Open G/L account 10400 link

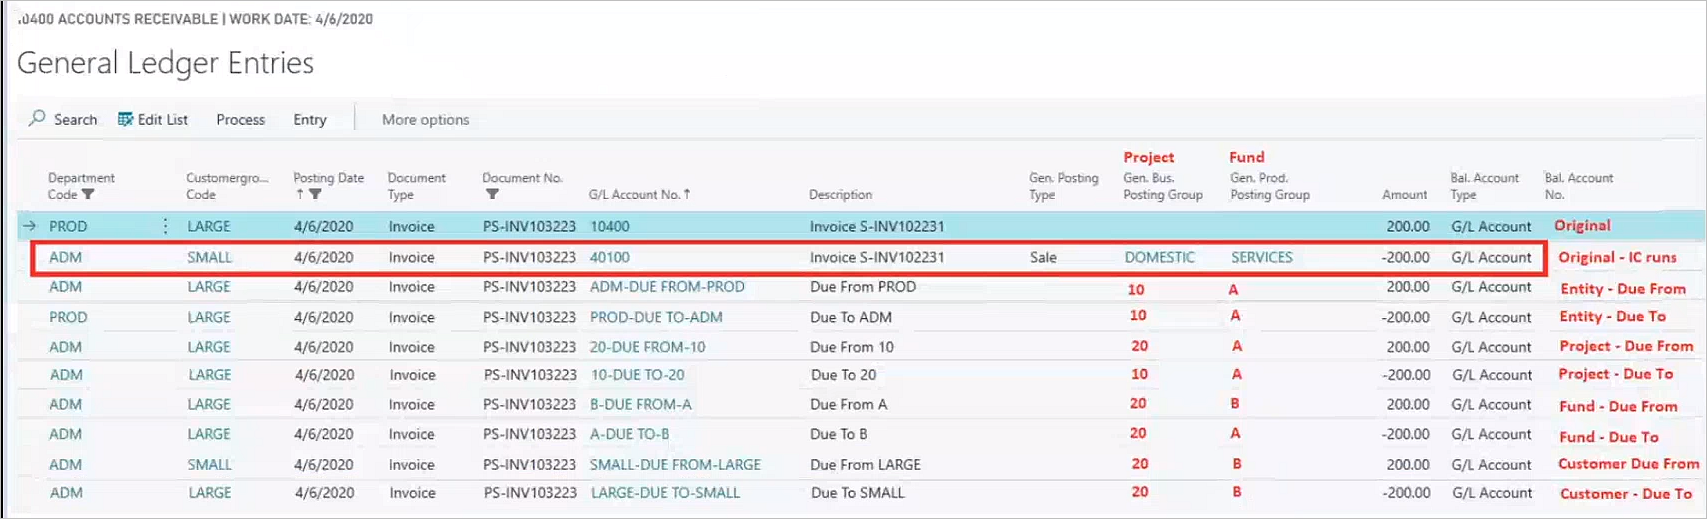click(609, 226)
